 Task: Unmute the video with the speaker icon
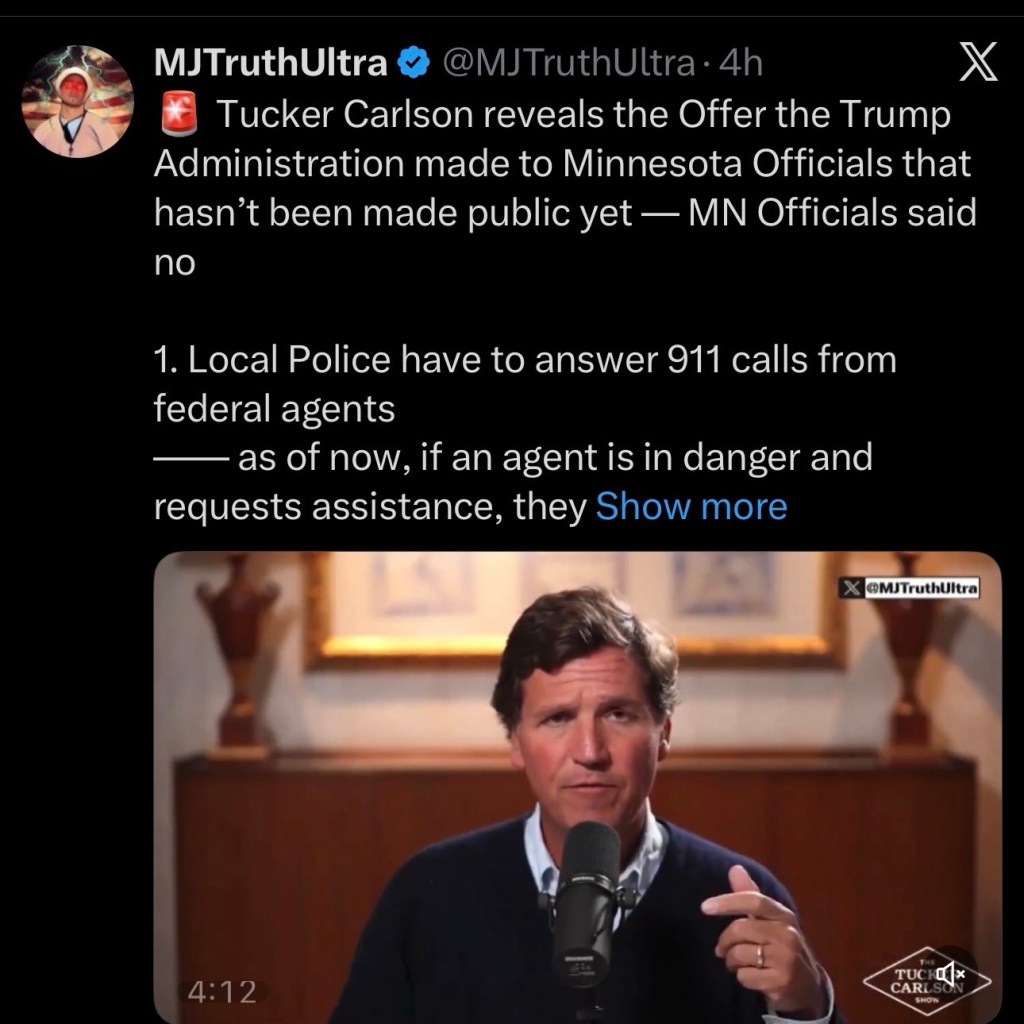coord(951,974)
